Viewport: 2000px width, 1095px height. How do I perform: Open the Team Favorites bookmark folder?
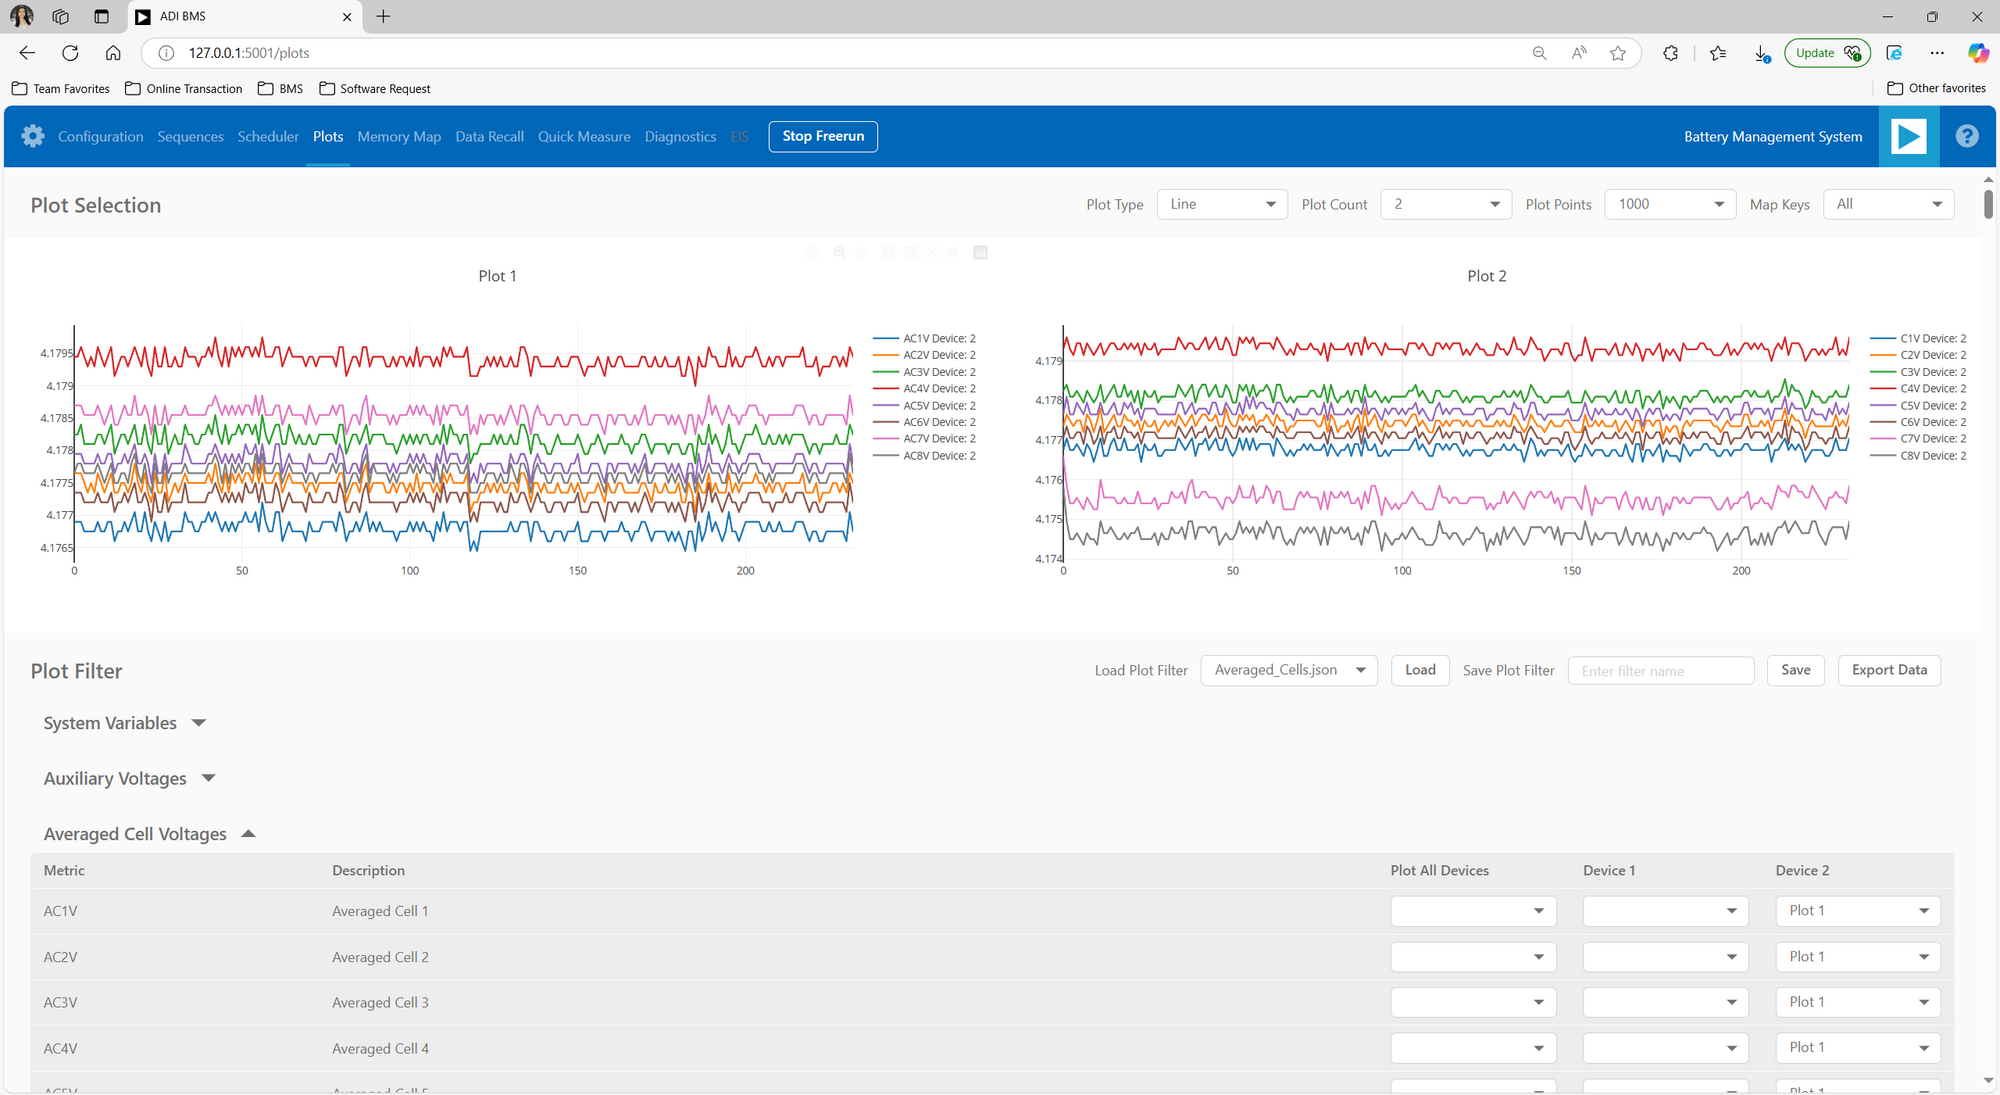pyautogui.click(x=61, y=88)
